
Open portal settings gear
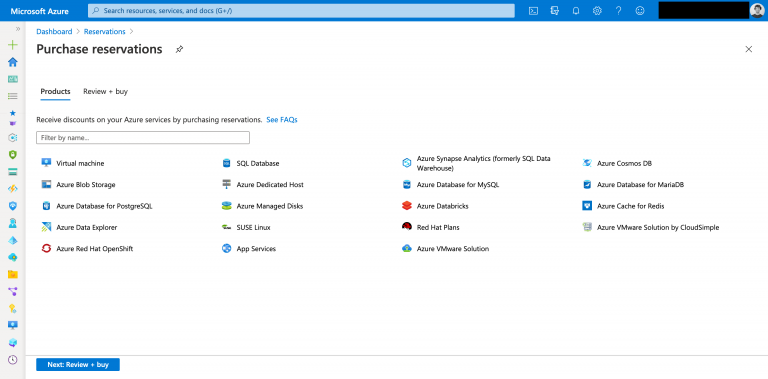pyautogui.click(x=597, y=11)
